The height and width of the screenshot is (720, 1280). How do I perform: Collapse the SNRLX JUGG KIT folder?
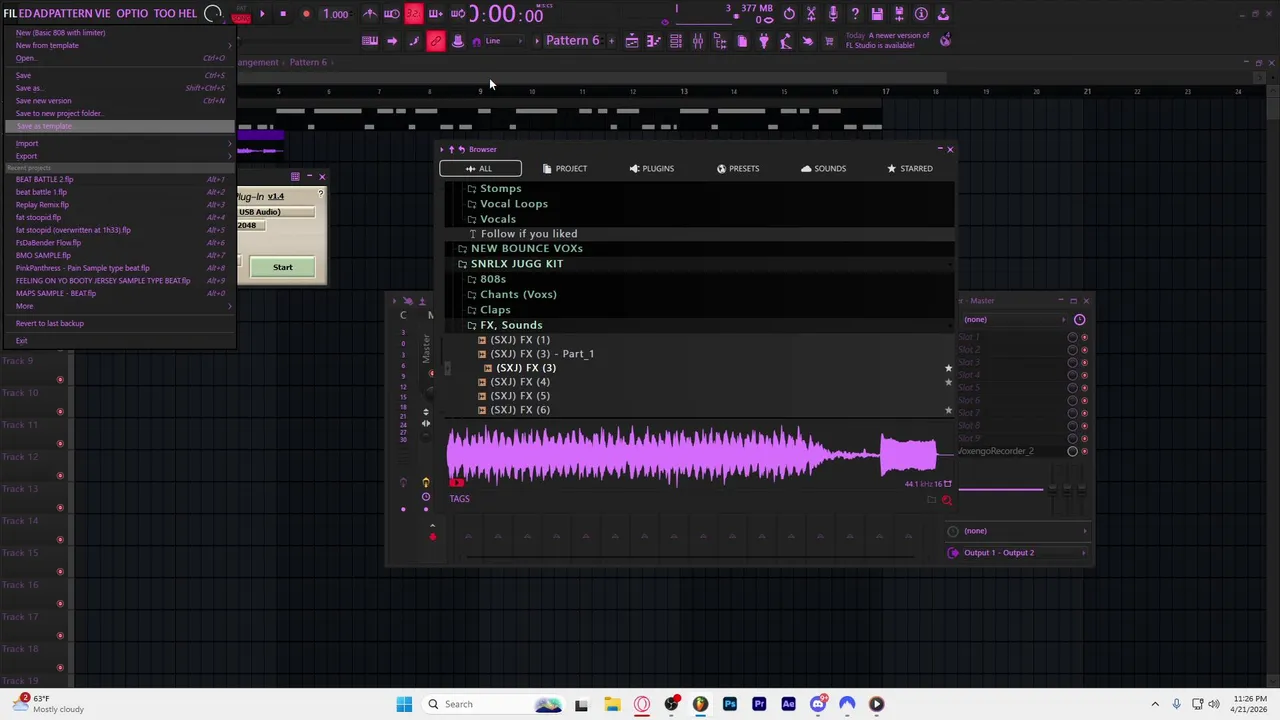click(517, 264)
